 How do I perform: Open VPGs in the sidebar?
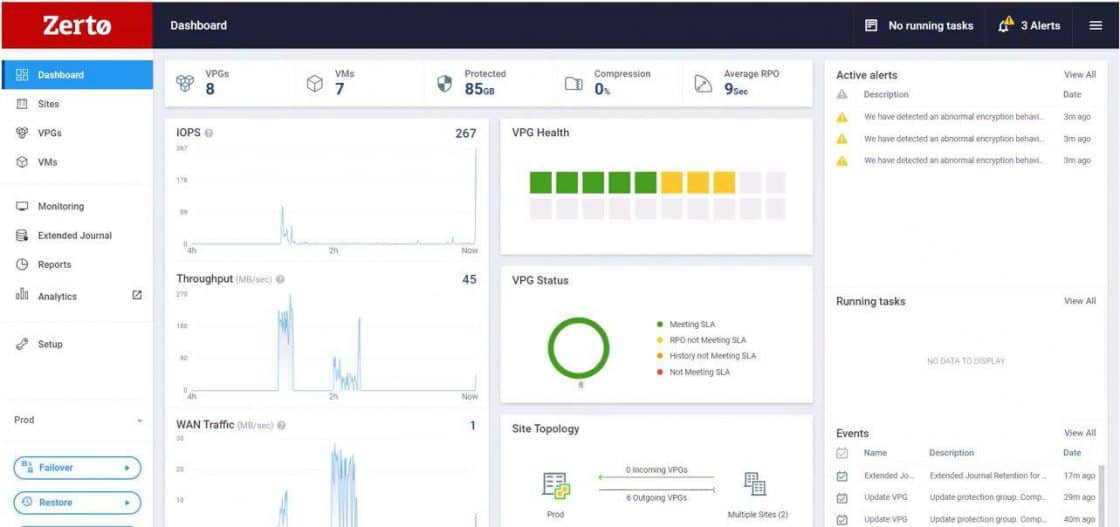tap(49, 133)
